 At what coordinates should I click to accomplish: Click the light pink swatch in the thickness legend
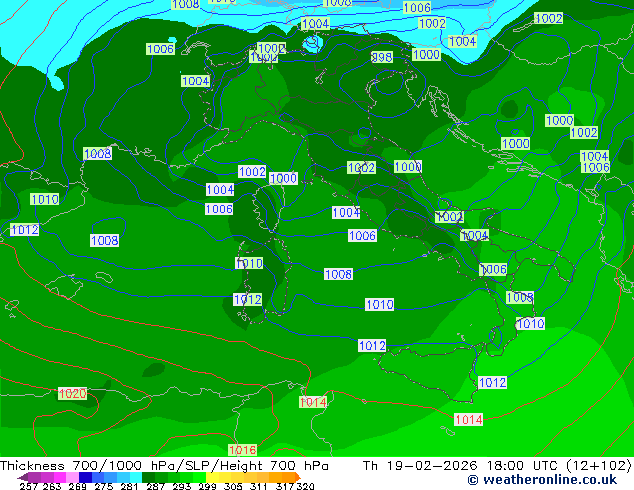point(72,477)
